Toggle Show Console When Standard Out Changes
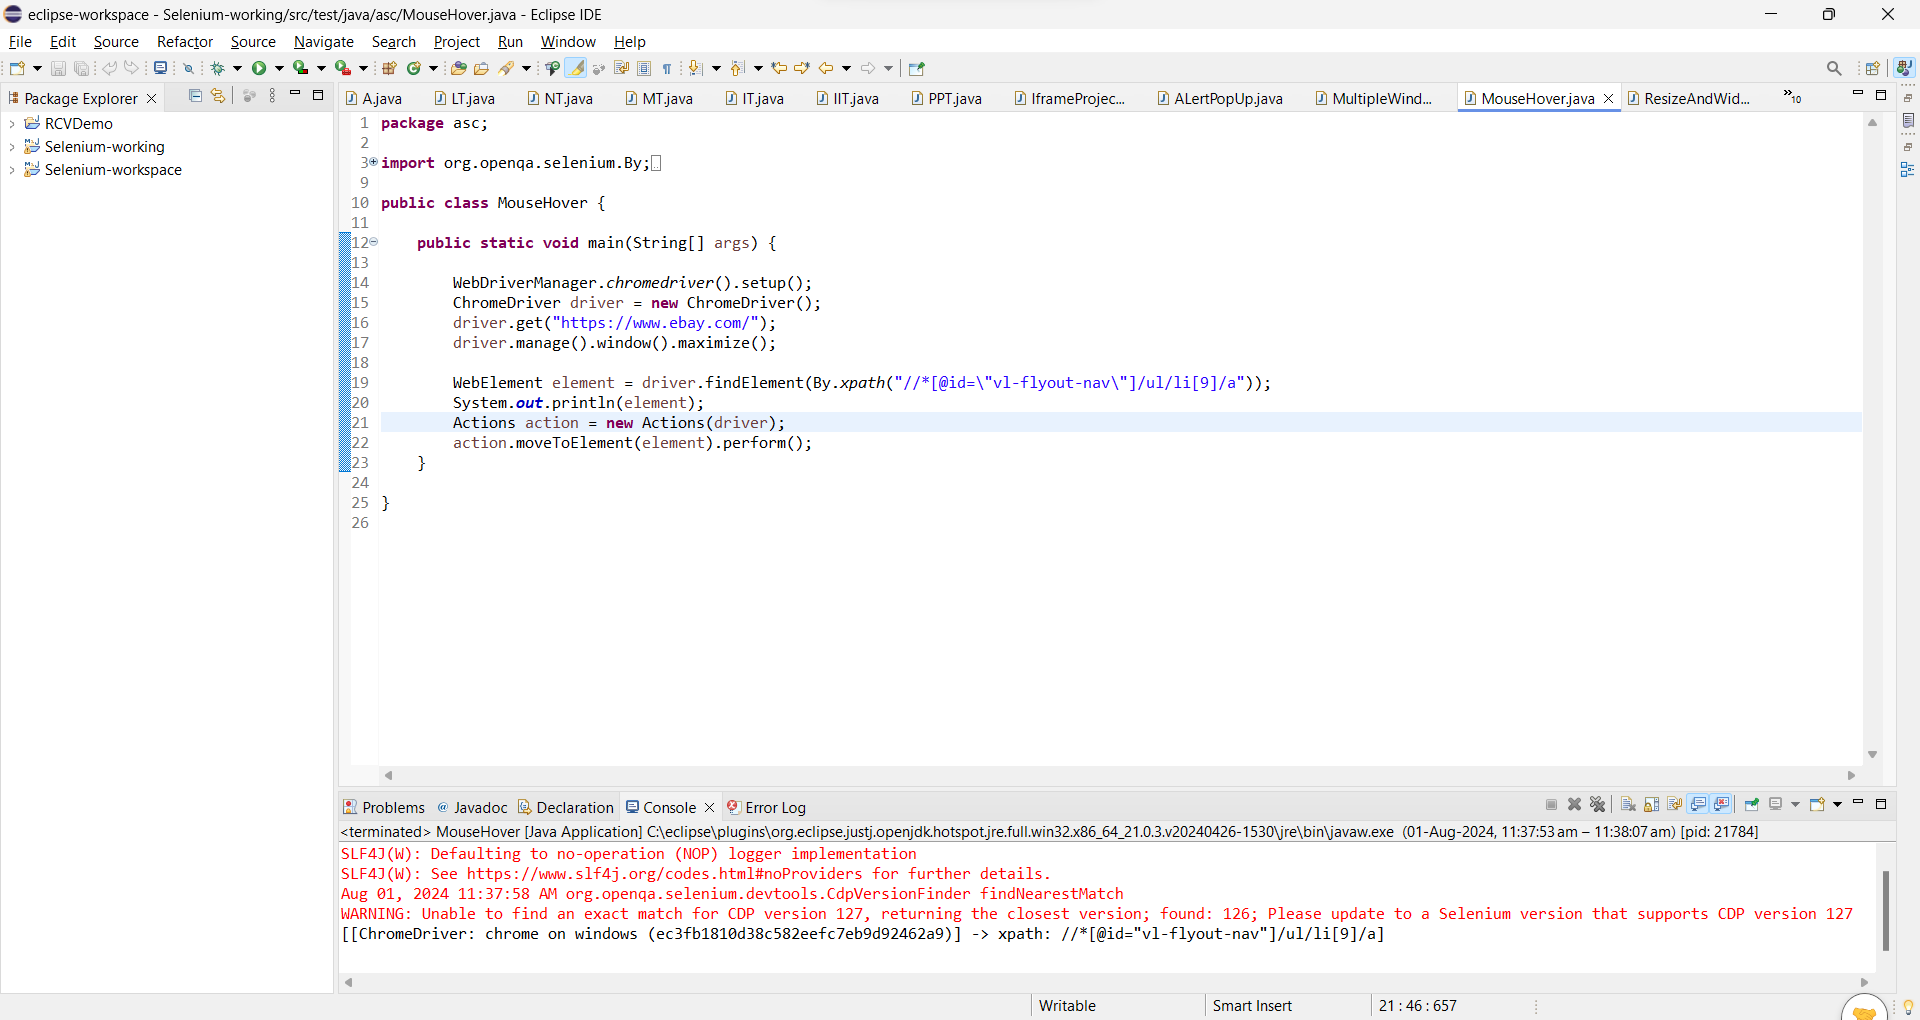1920x1020 pixels. (x=1698, y=805)
